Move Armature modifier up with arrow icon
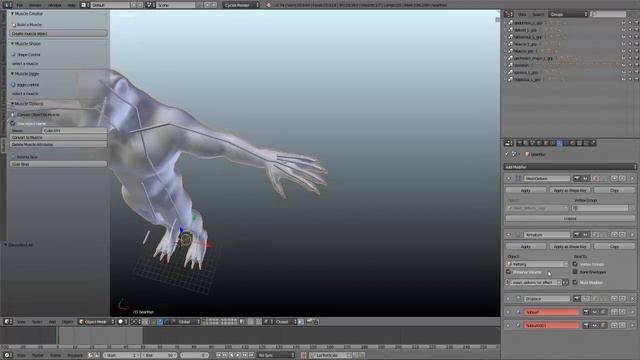The height and width of the screenshot is (360, 640). (614, 235)
